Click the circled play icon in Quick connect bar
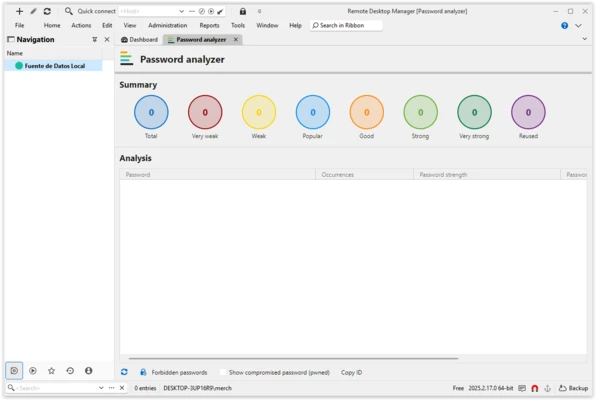 pos(211,11)
